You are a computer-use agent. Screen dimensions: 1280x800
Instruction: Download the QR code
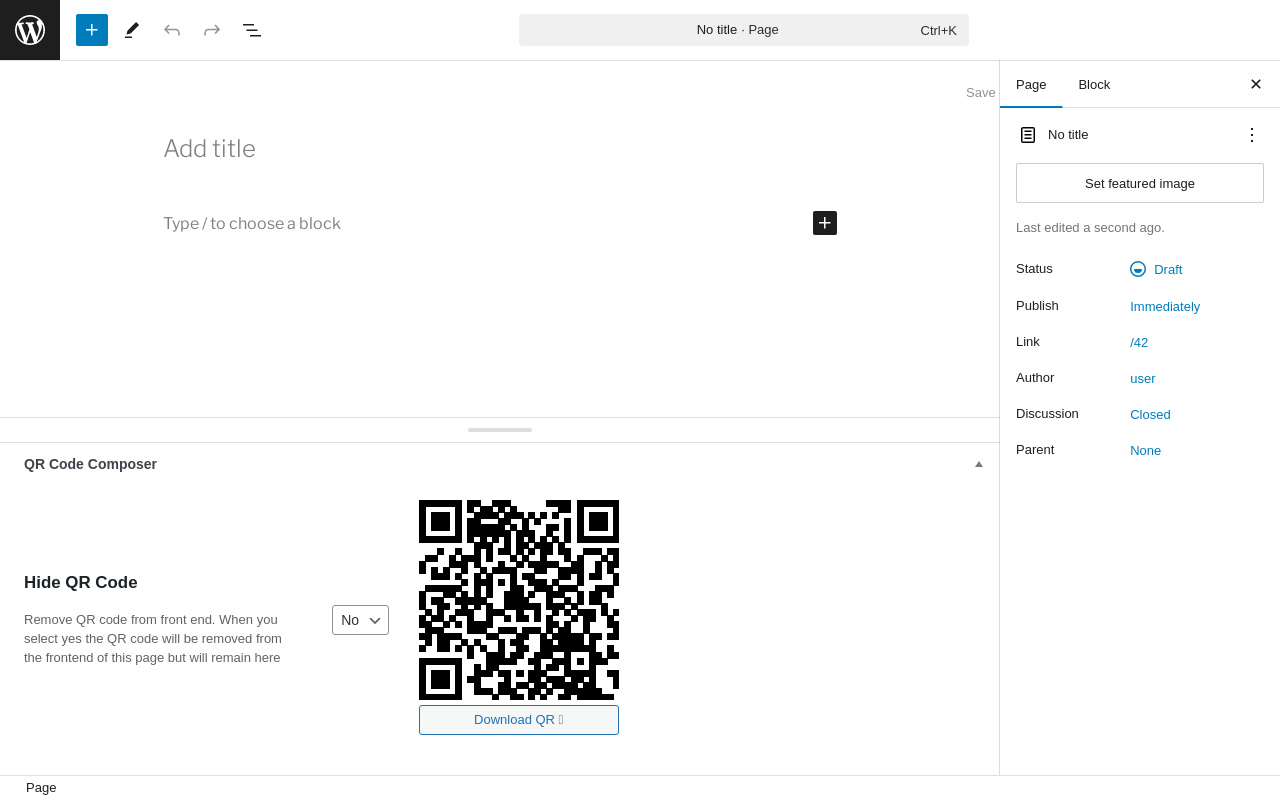(519, 720)
